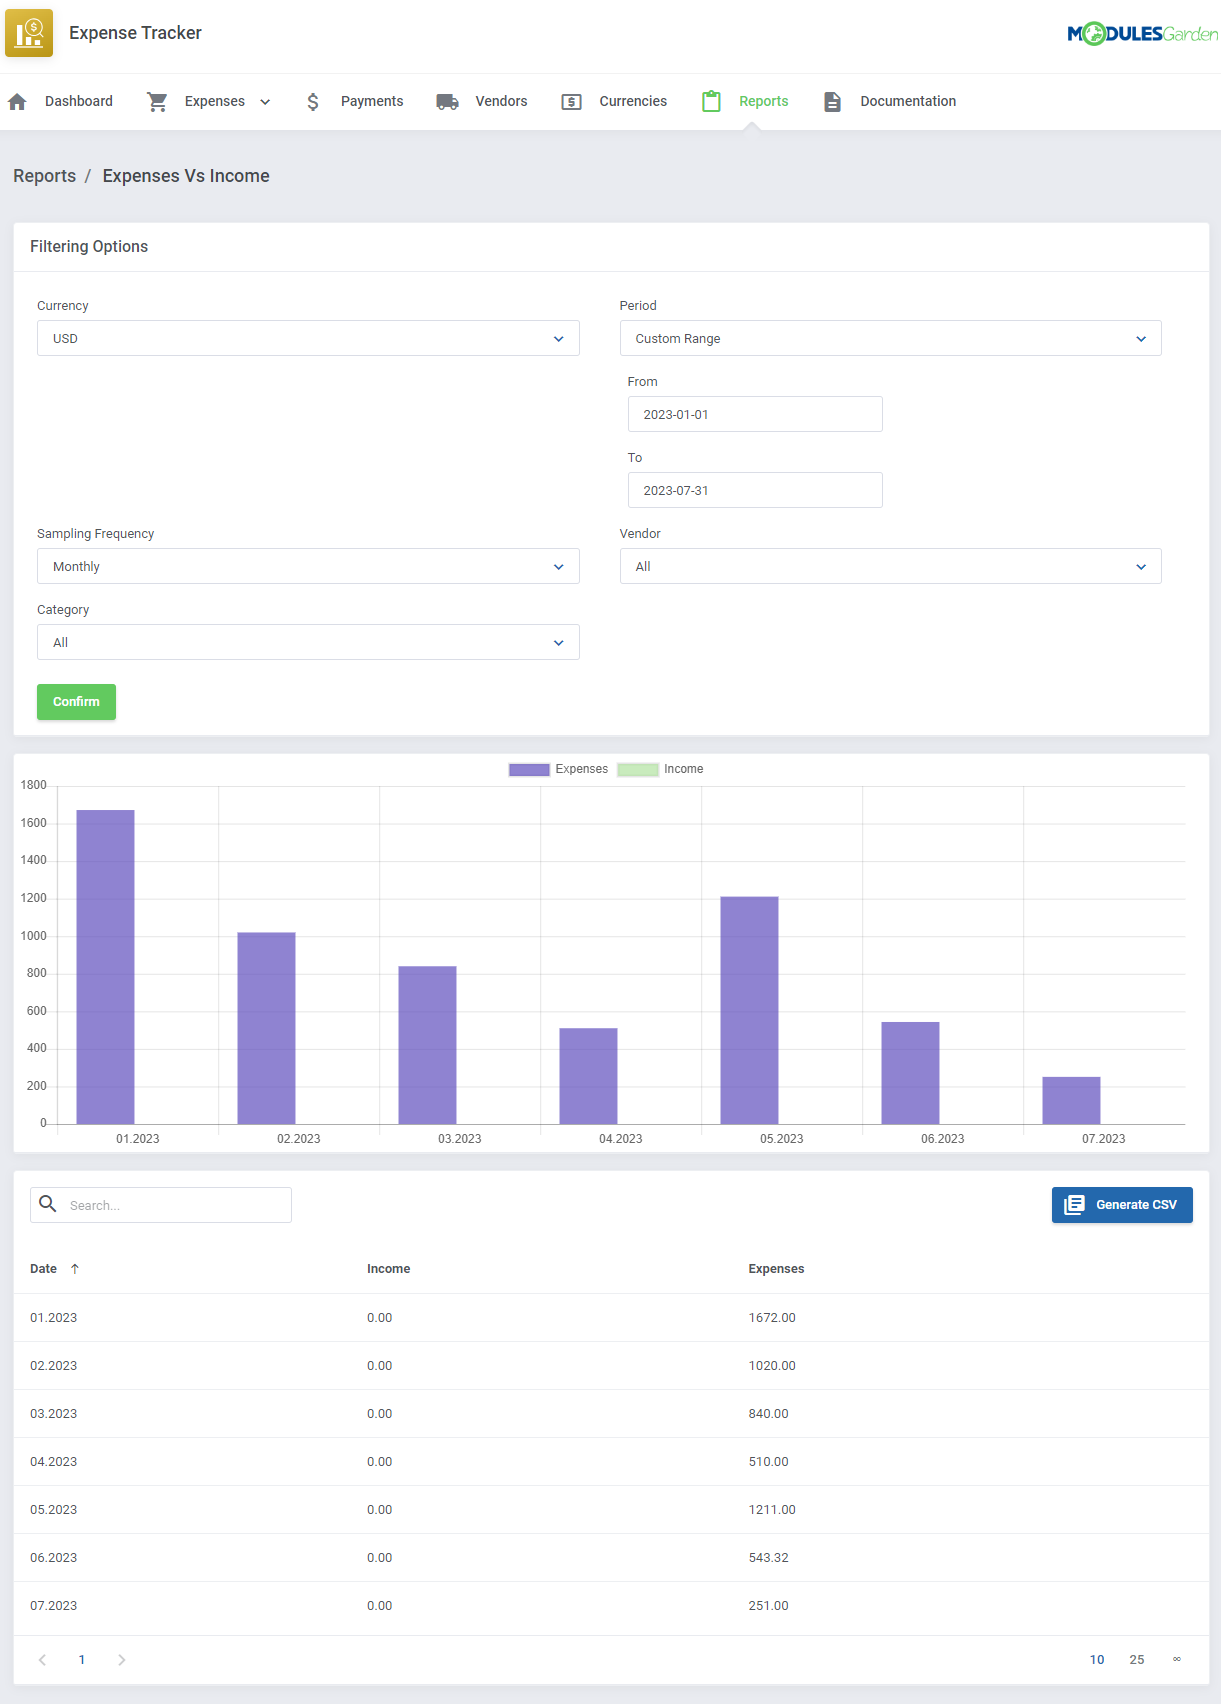This screenshot has width=1221, height=1704.
Task: Open the Vendors page
Action: (501, 101)
